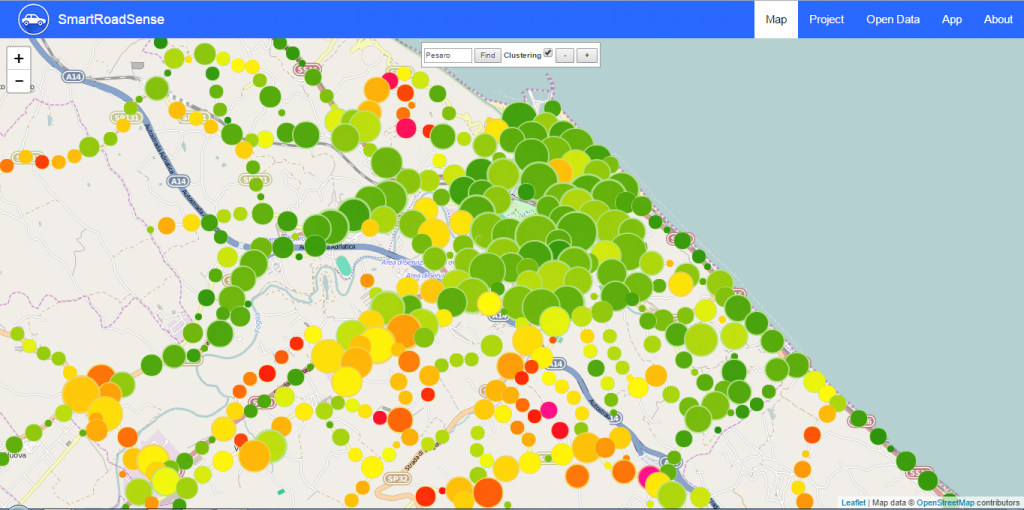Click the SmartRoadSense car logo icon
This screenshot has height=510, width=1024.
(34, 19)
